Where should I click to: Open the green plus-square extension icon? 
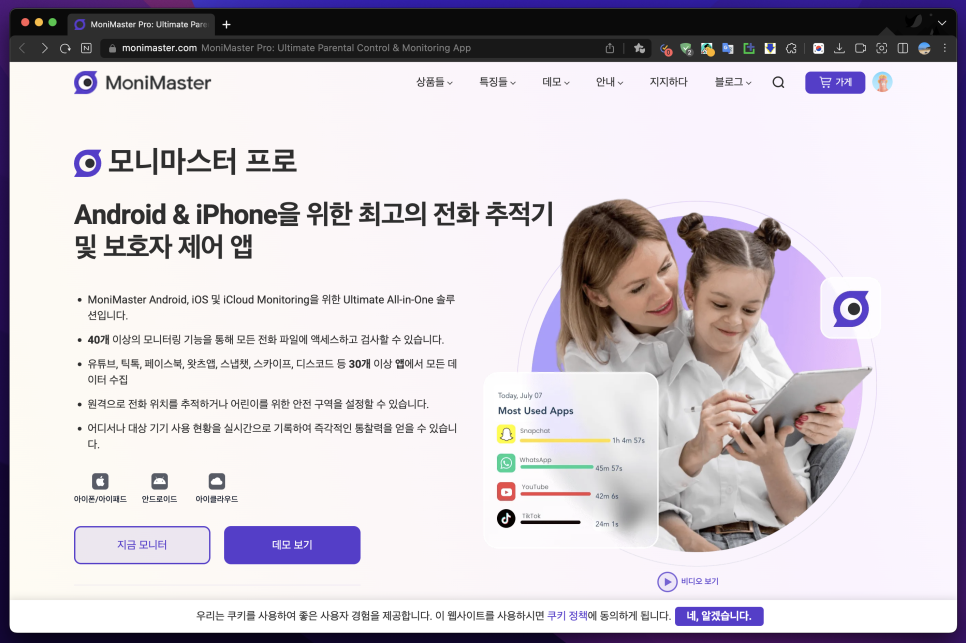[749, 48]
